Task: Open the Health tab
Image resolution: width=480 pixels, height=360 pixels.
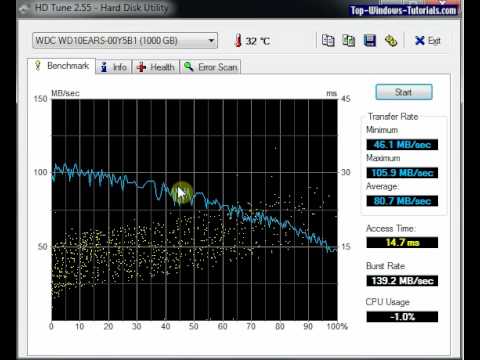Action: coord(156,67)
